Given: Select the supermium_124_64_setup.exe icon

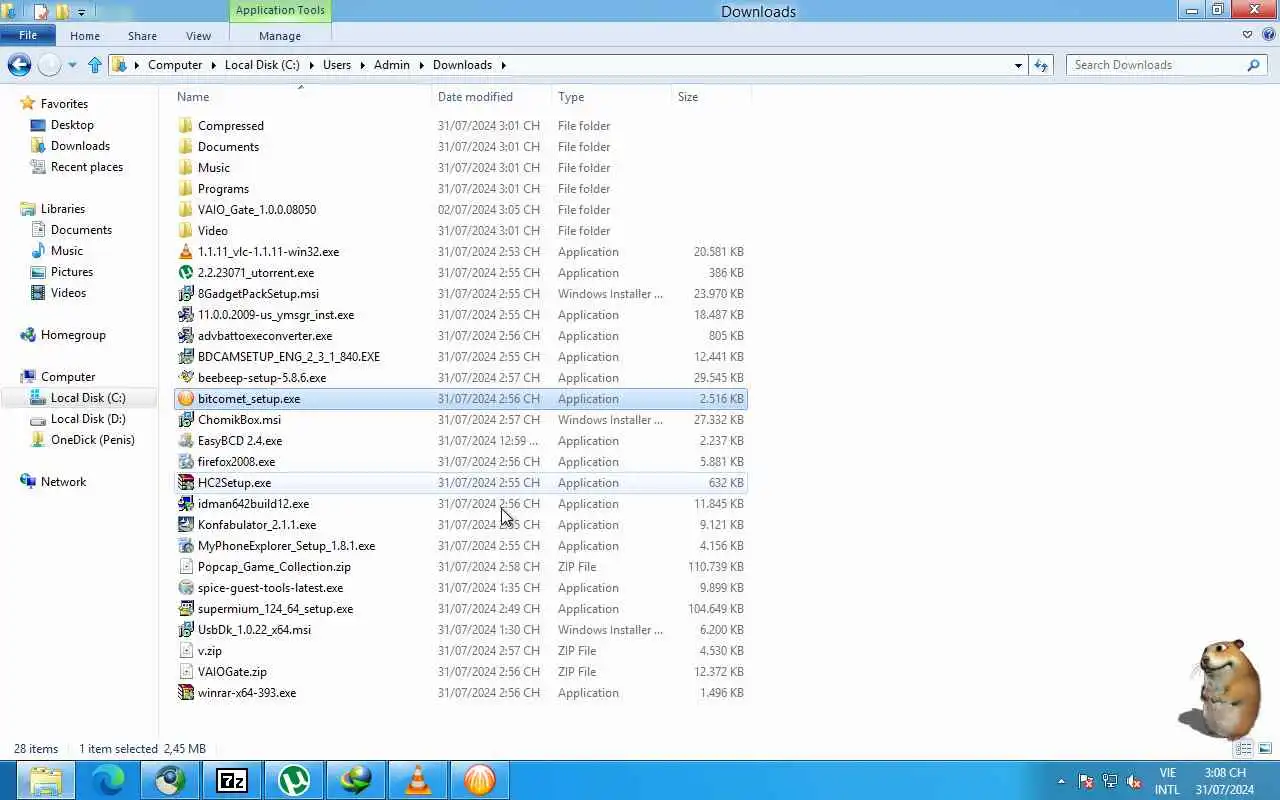Looking at the screenshot, I should (185, 609).
